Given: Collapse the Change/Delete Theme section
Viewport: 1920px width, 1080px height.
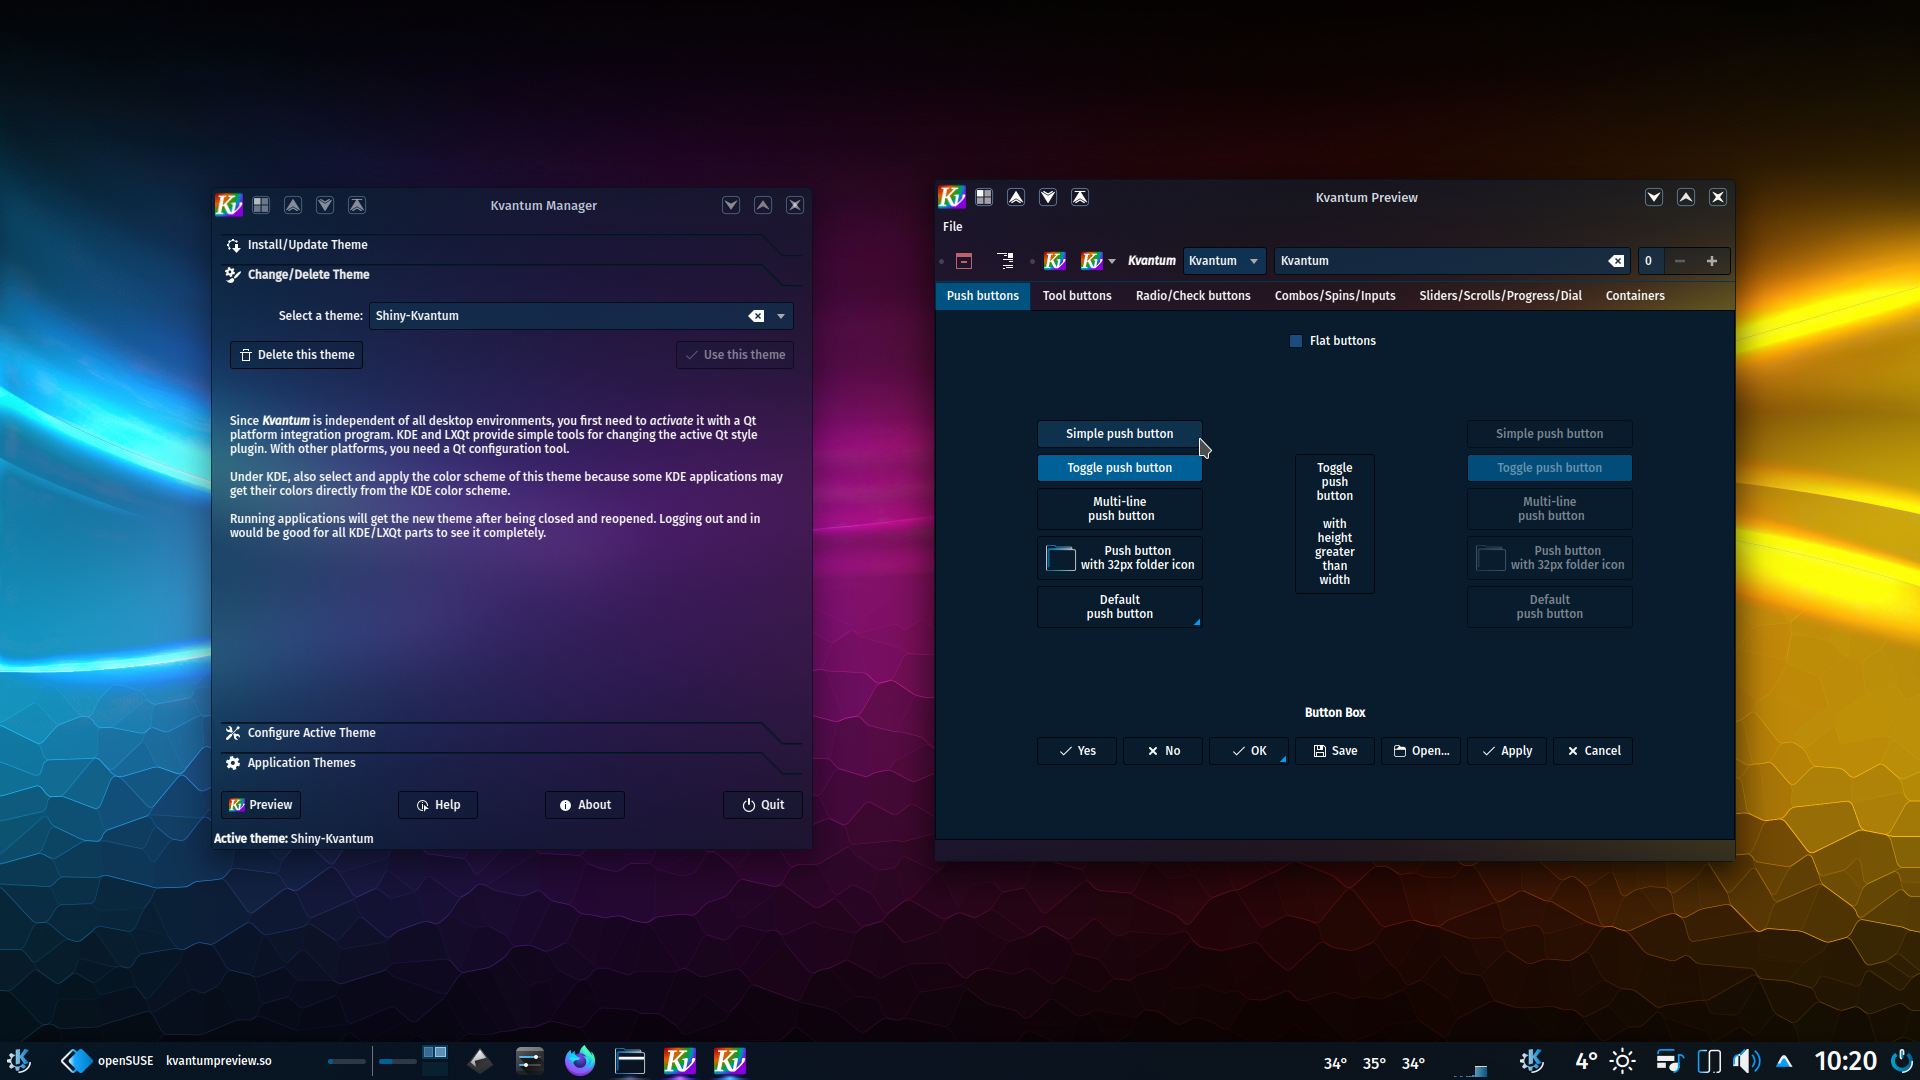Looking at the screenshot, I should (x=510, y=275).
